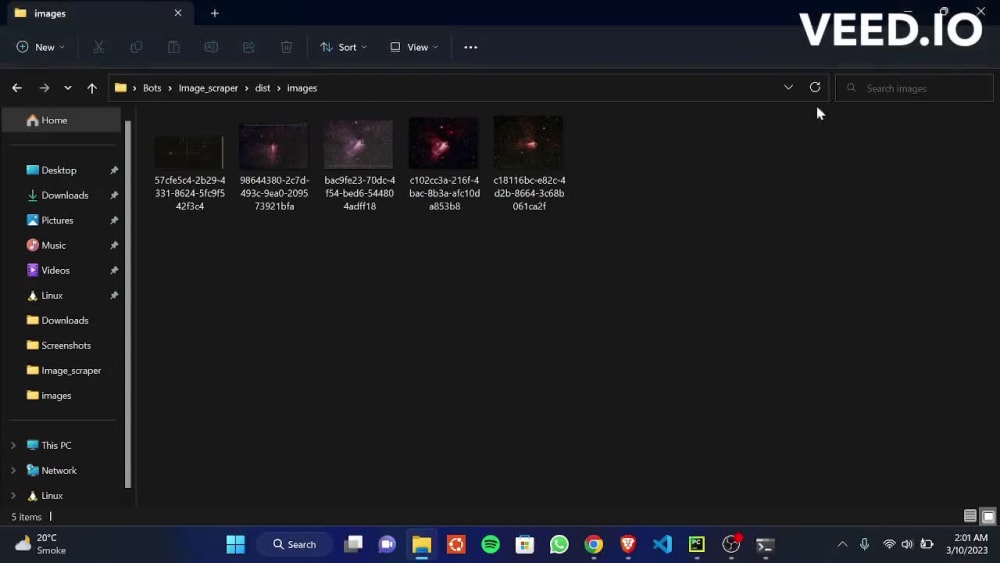Expand Network tree node
1000x563 pixels.
(13, 471)
